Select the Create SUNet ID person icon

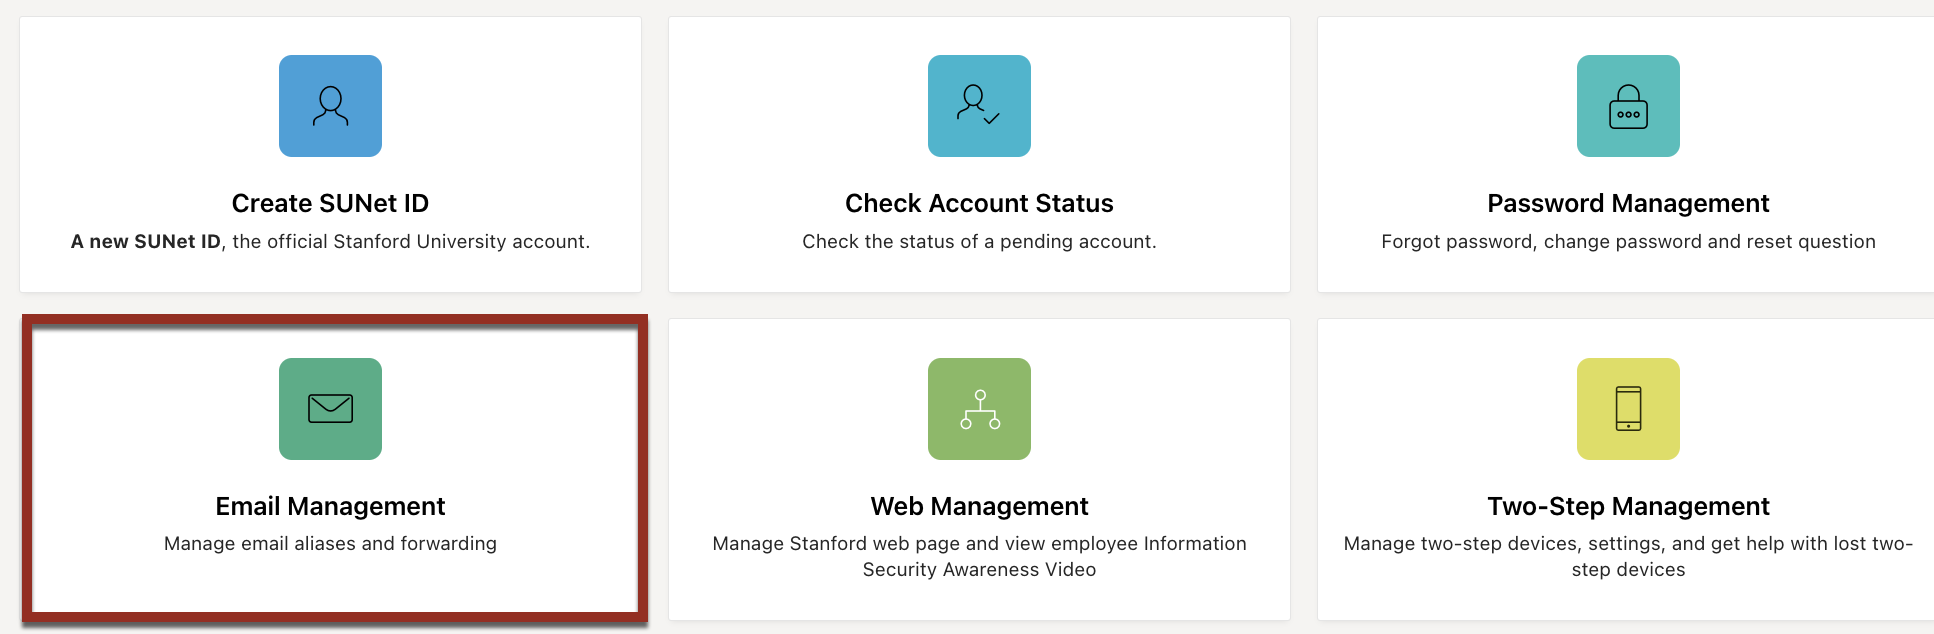(330, 106)
